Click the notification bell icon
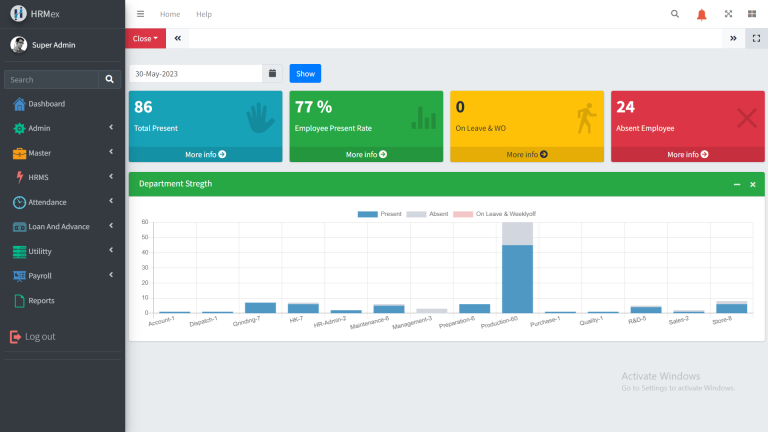768x432 pixels. (x=701, y=15)
